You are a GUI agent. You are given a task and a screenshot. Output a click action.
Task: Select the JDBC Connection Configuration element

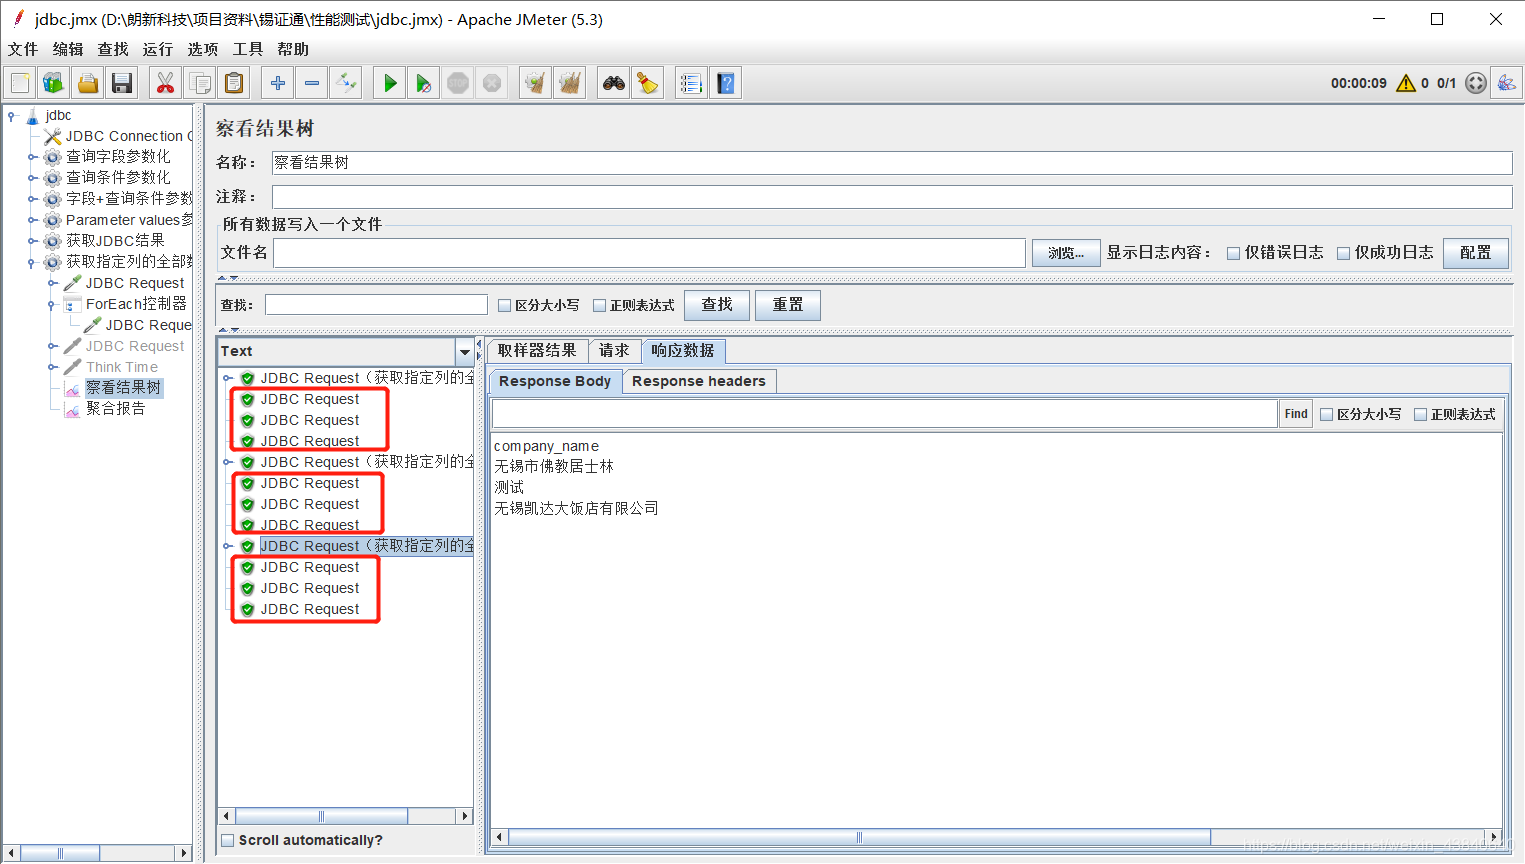(x=119, y=136)
